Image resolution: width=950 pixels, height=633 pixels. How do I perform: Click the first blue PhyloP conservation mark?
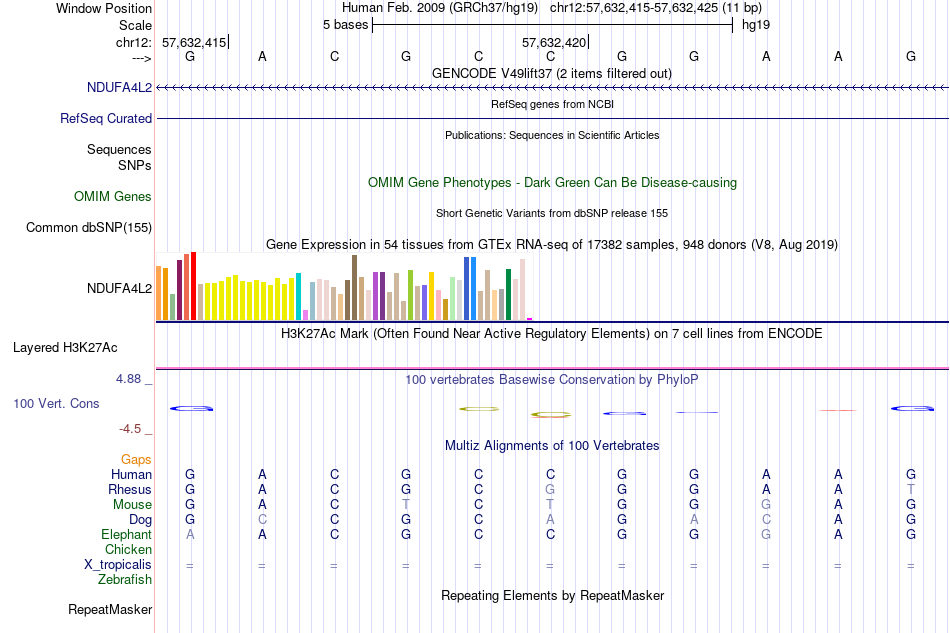click(x=191, y=409)
